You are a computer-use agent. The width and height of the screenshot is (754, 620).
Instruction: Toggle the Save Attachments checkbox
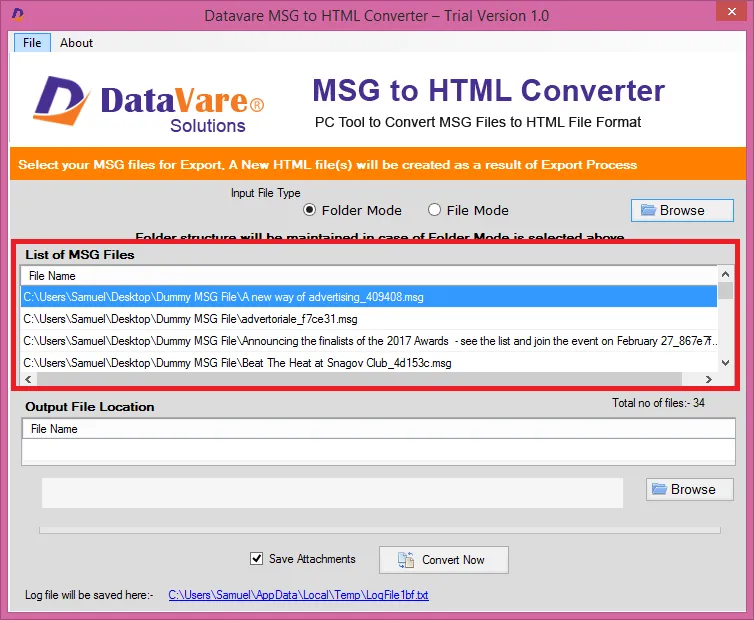[x=256, y=558]
